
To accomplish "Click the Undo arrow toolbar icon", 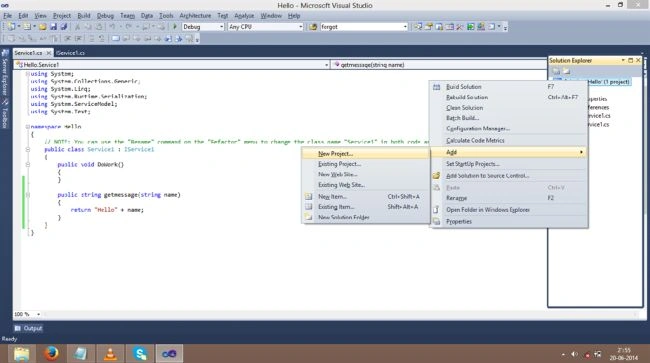I will [x=112, y=27].
